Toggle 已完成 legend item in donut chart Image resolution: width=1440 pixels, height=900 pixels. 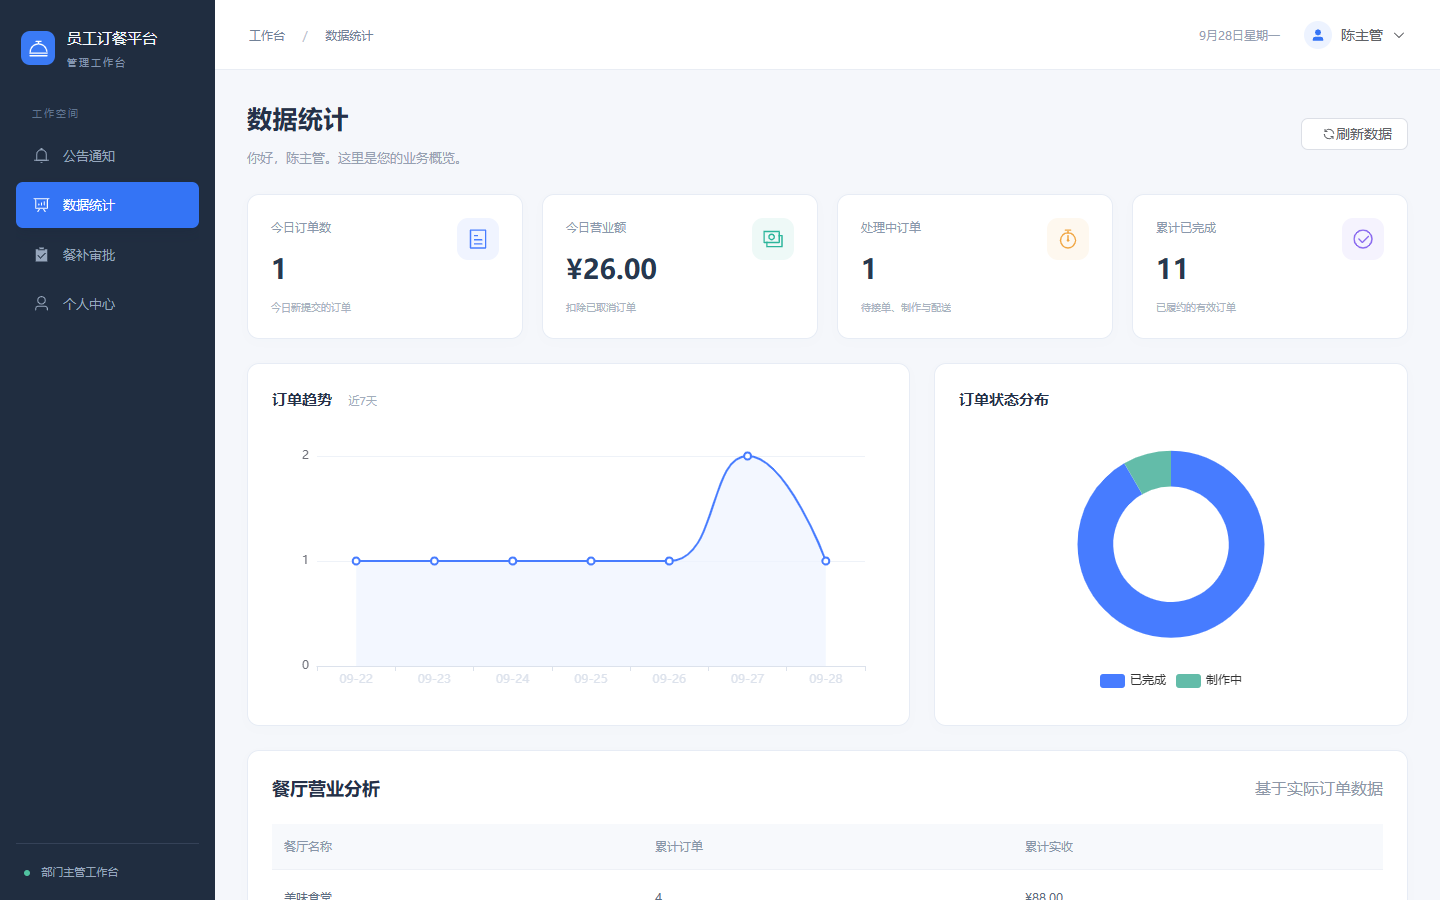point(1133,680)
